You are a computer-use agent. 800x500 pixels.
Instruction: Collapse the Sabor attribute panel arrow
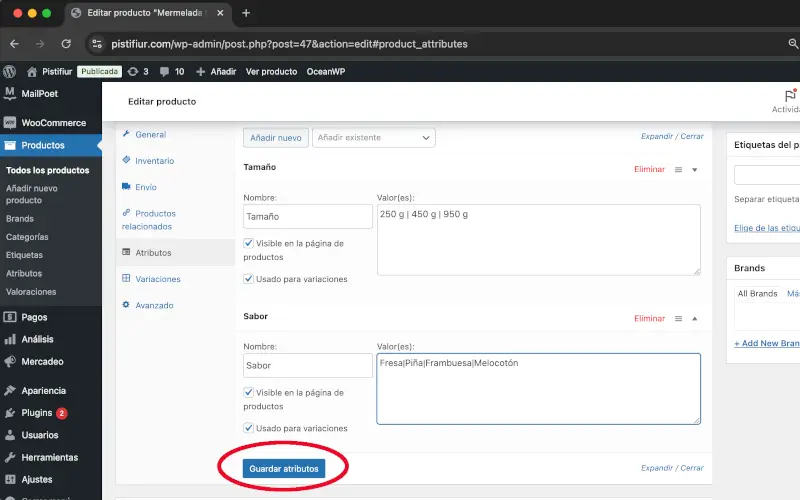694,319
